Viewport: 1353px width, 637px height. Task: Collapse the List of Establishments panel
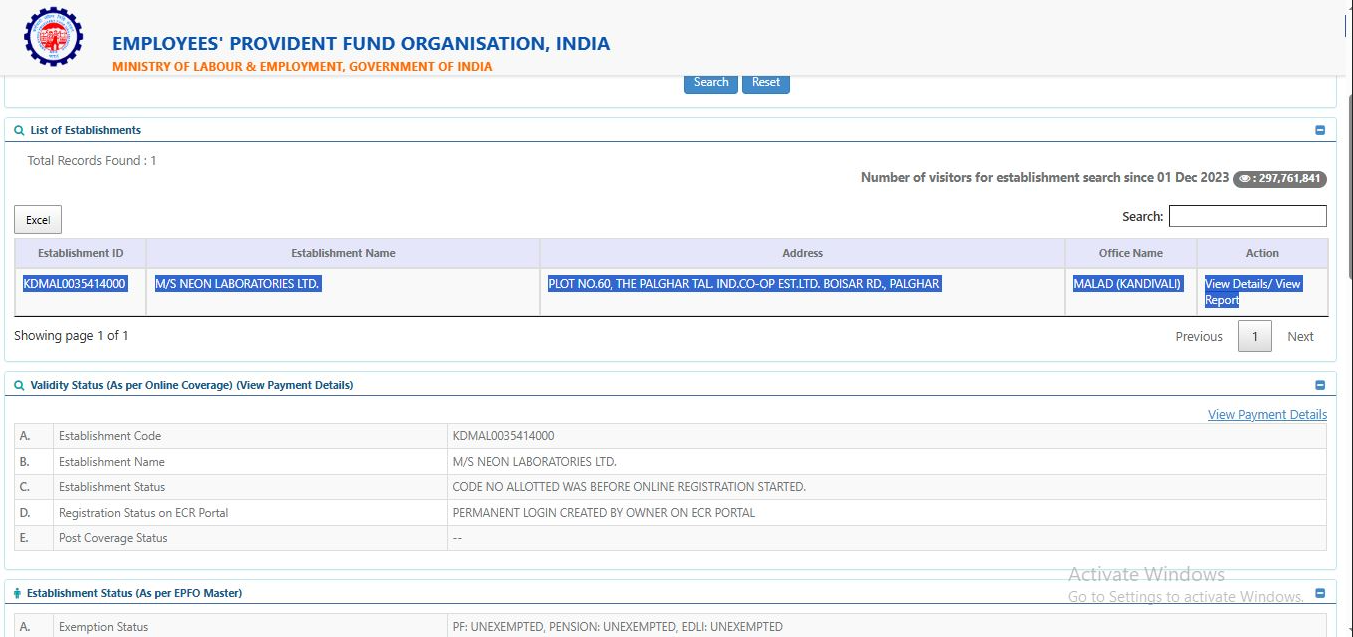pyautogui.click(x=1319, y=130)
